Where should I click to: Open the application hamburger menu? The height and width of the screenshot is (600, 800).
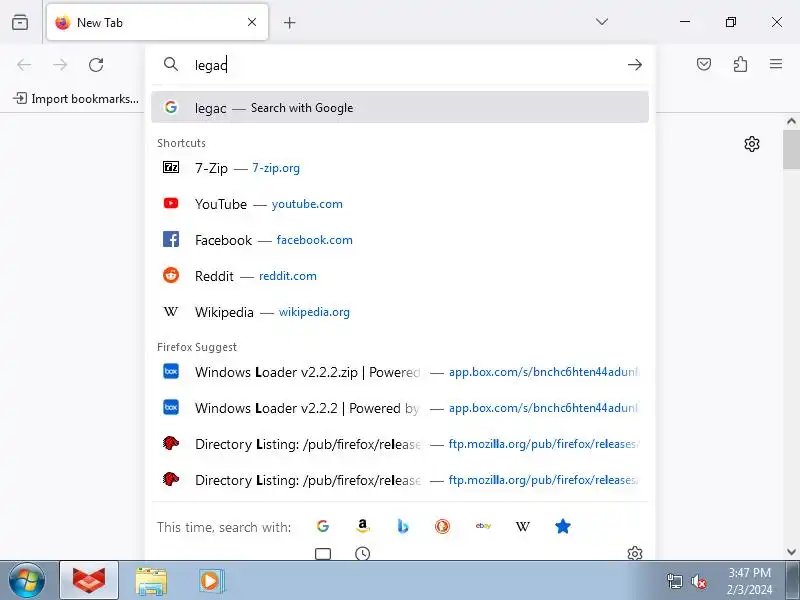(776, 64)
